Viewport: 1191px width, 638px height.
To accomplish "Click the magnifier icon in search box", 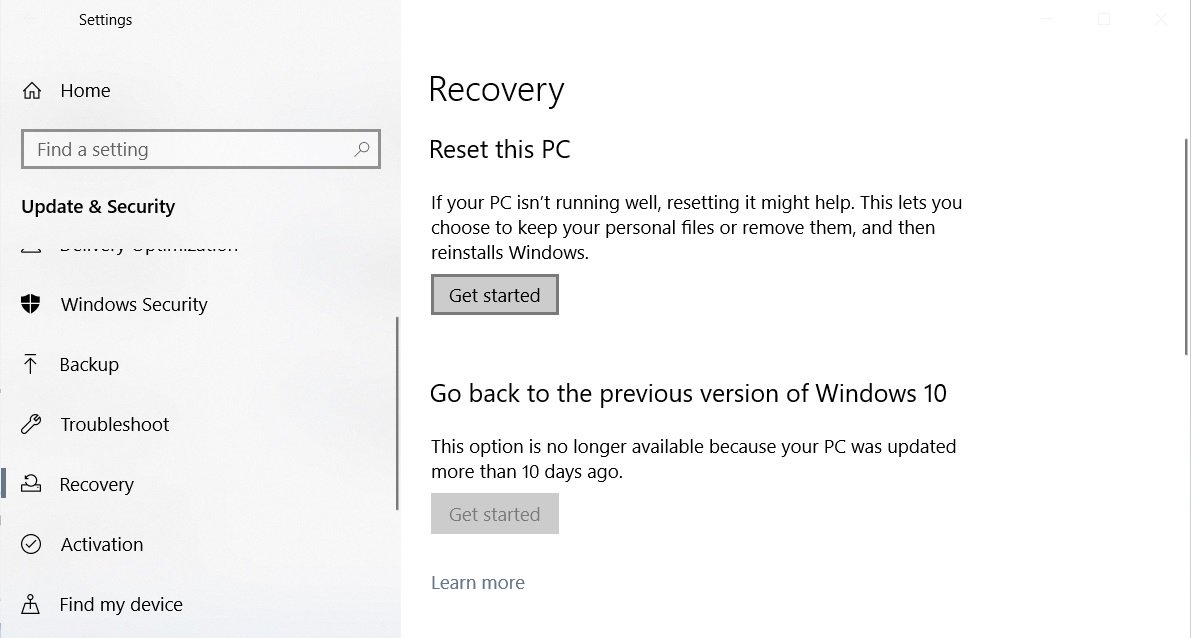I will (x=362, y=150).
